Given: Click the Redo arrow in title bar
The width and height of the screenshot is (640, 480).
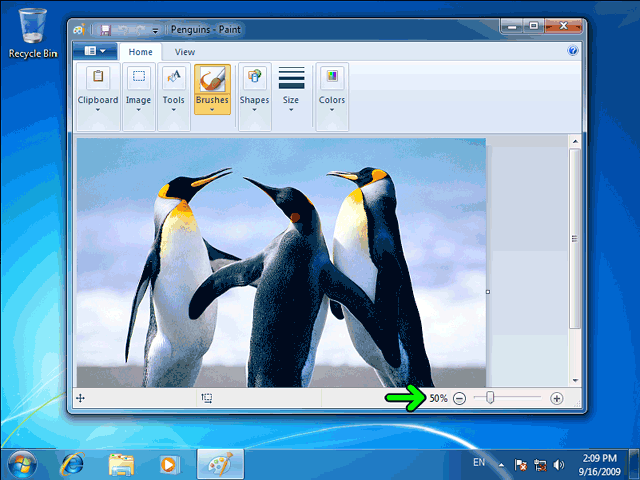Looking at the screenshot, I should pyautogui.click(x=140, y=30).
